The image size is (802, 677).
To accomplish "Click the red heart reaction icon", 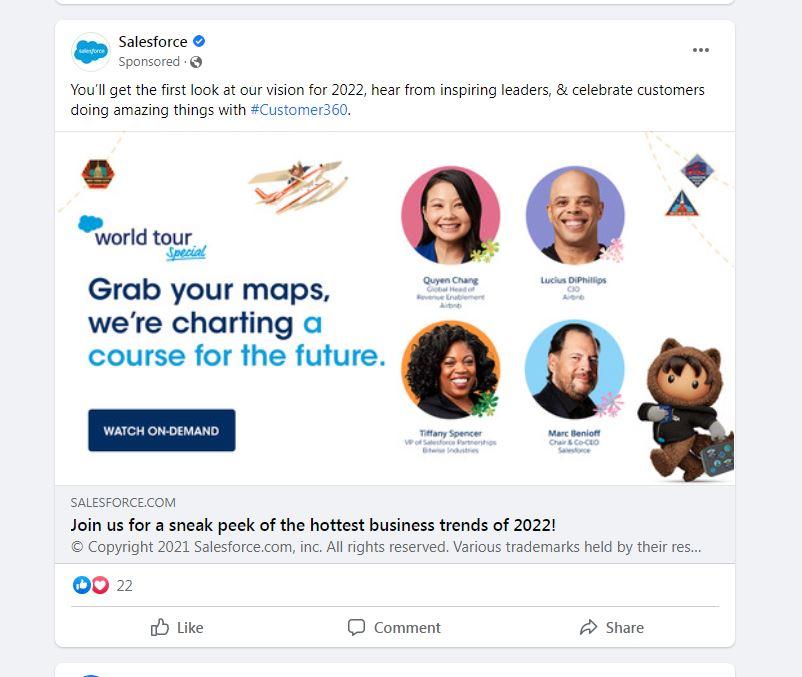I will (x=100, y=585).
